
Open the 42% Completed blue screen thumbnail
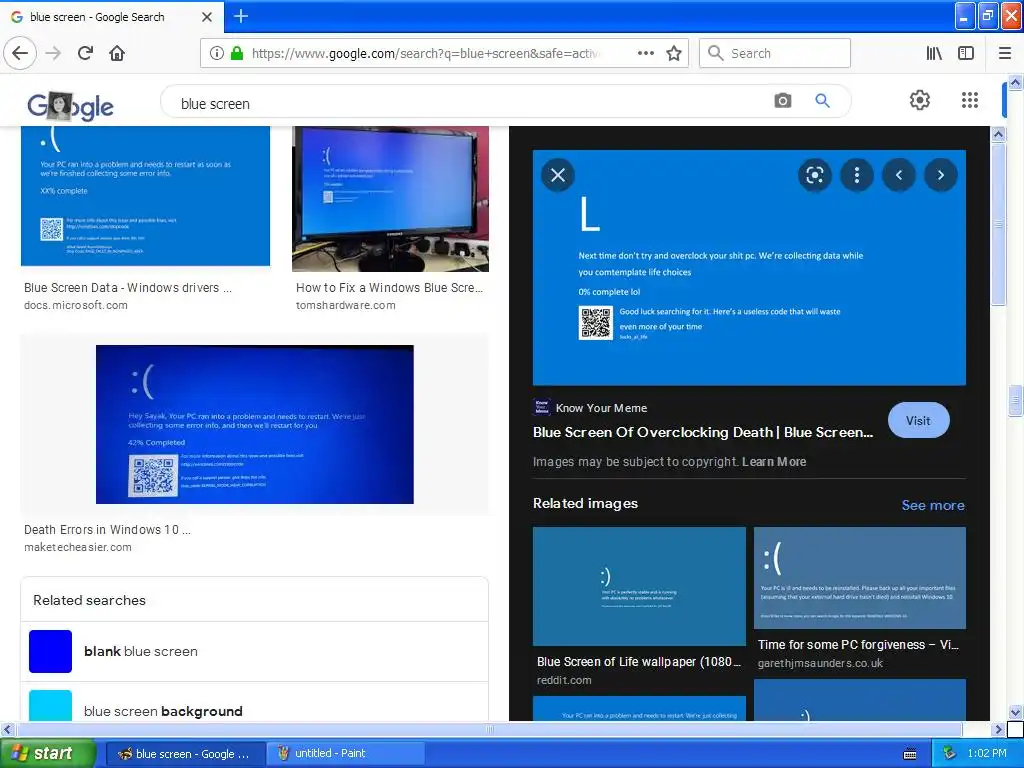click(x=255, y=424)
